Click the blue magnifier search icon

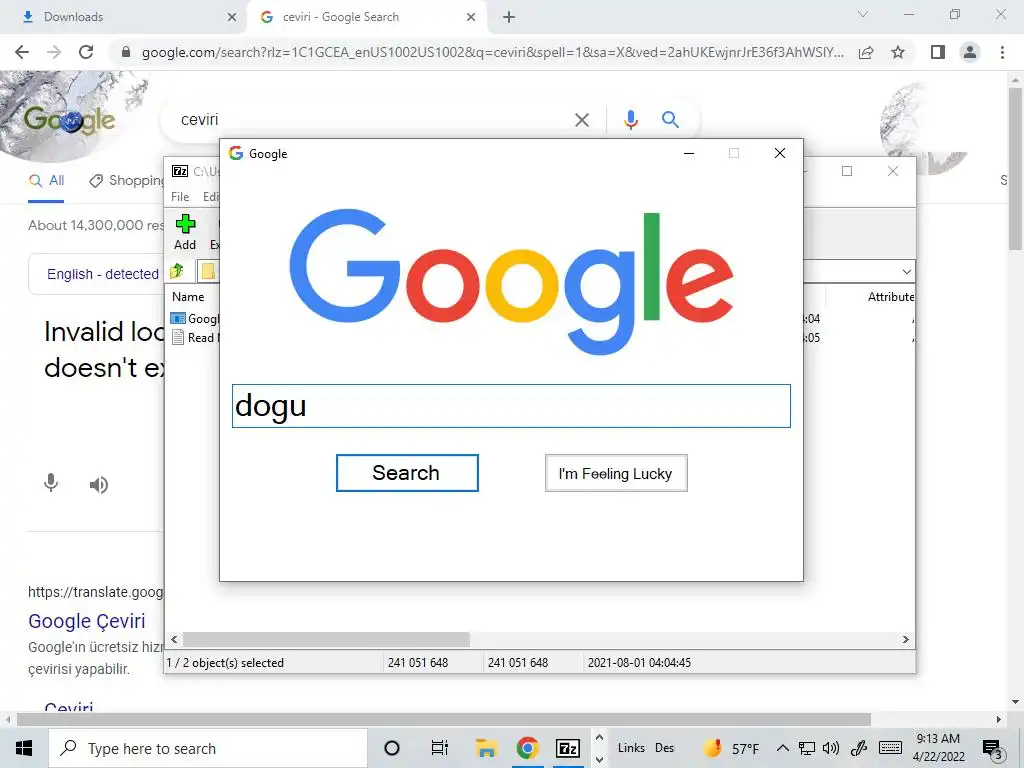(x=670, y=120)
